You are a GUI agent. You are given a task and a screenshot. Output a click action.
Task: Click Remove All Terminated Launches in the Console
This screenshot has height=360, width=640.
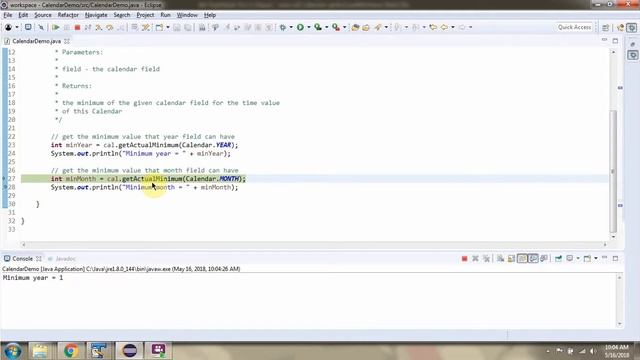pyautogui.click(x=486, y=258)
